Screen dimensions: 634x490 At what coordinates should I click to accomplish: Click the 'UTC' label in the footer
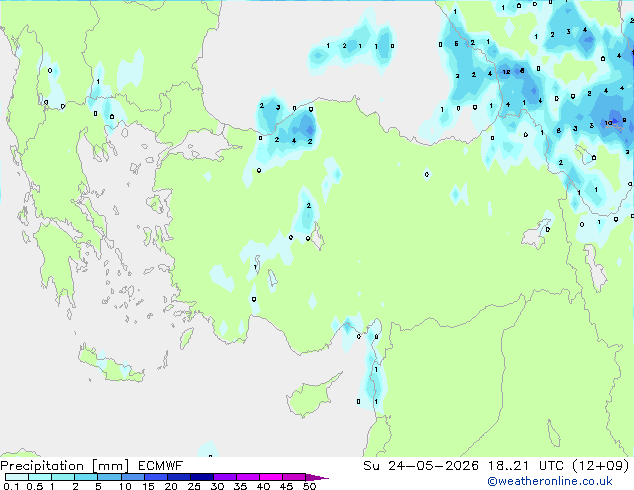point(551,466)
